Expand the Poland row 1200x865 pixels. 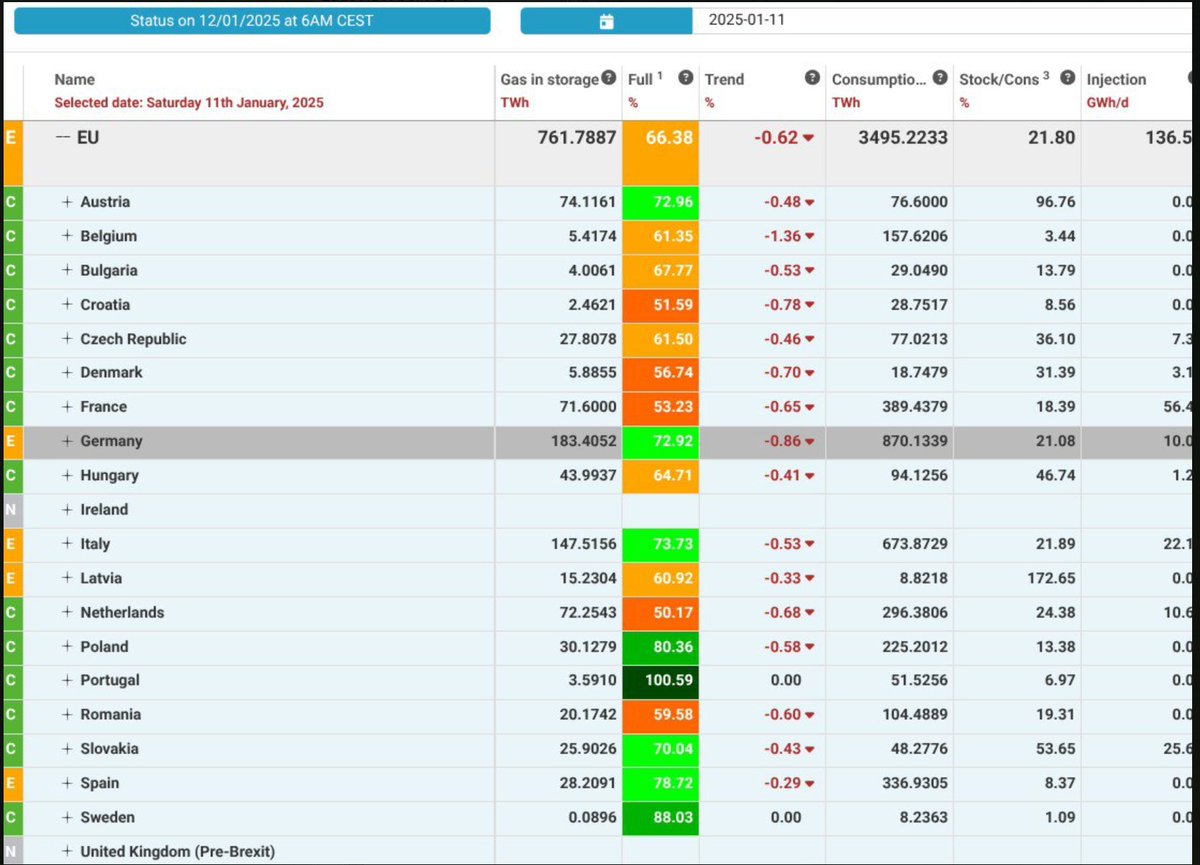(x=68, y=646)
